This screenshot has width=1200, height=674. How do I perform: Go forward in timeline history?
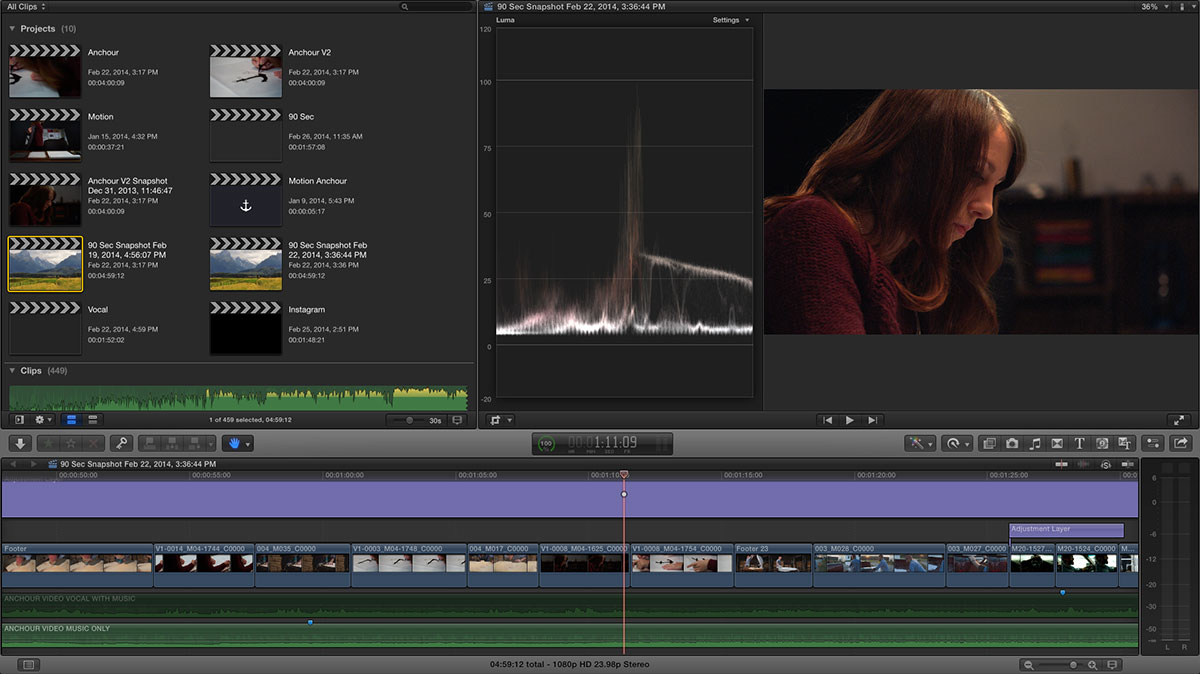tap(35, 464)
